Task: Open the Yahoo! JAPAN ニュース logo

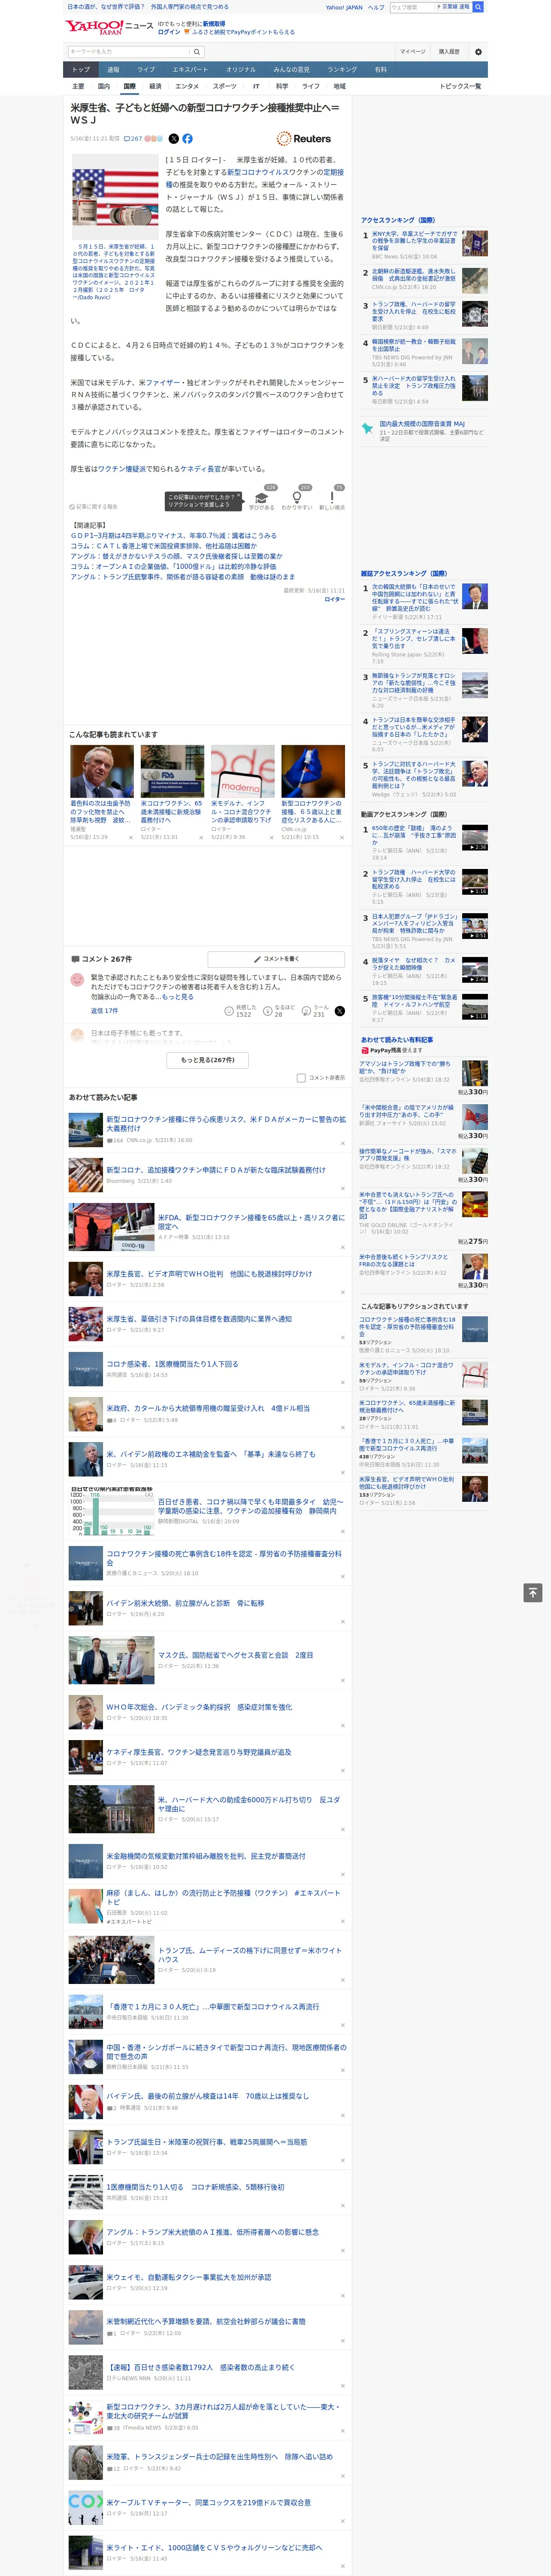Action: tap(110, 27)
